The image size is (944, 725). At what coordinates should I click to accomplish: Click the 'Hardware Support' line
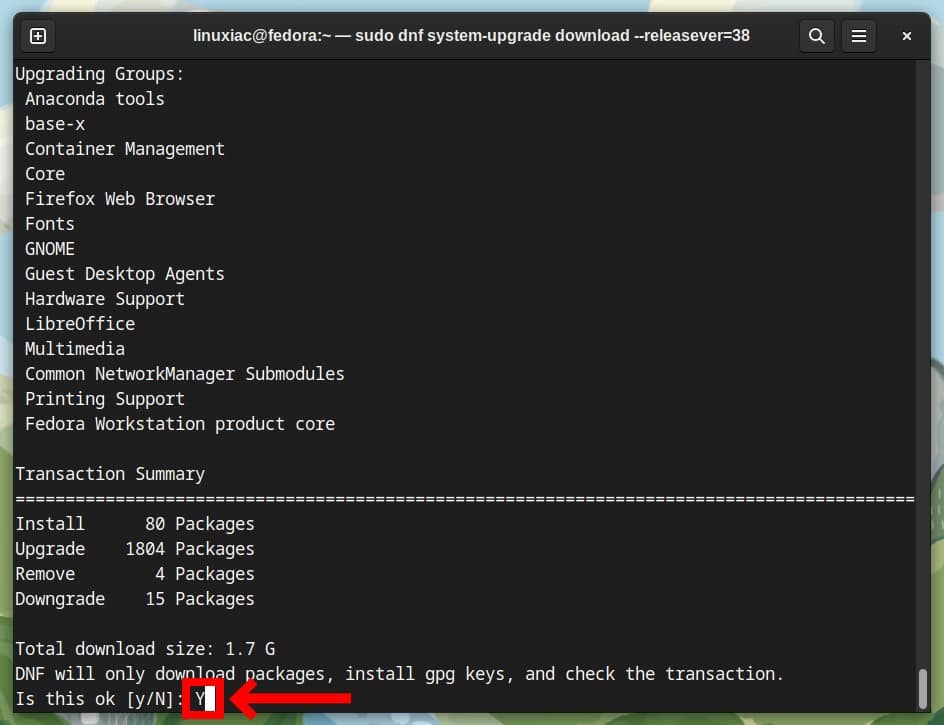click(x=105, y=299)
